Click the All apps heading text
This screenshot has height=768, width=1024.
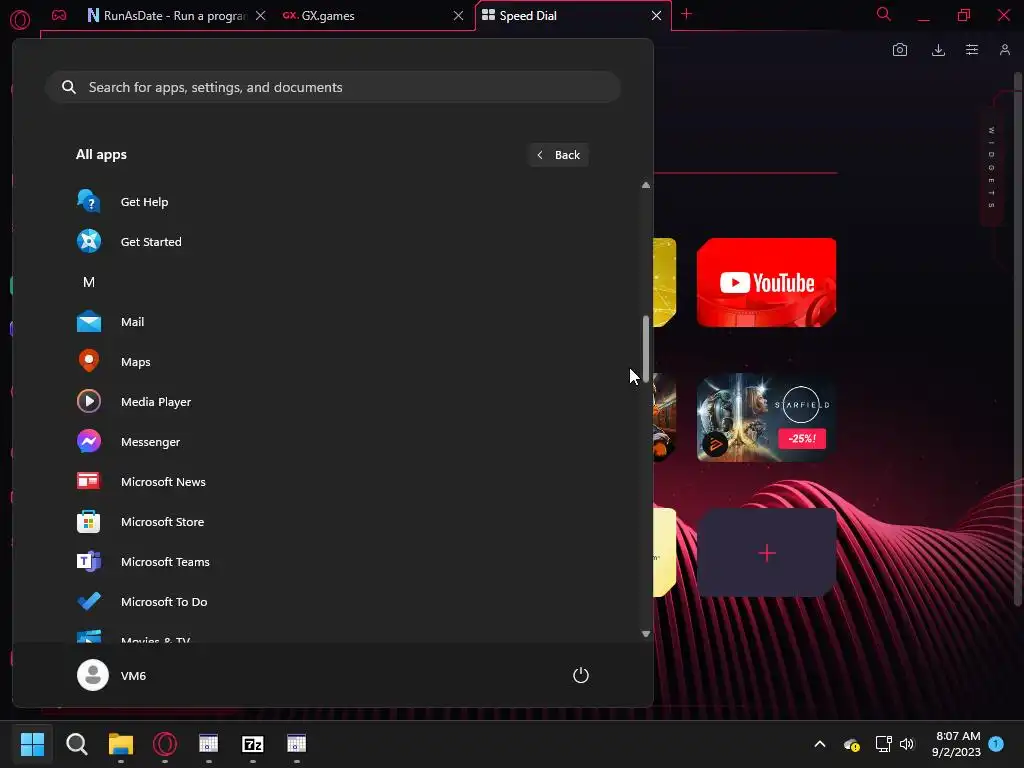(x=101, y=155)
